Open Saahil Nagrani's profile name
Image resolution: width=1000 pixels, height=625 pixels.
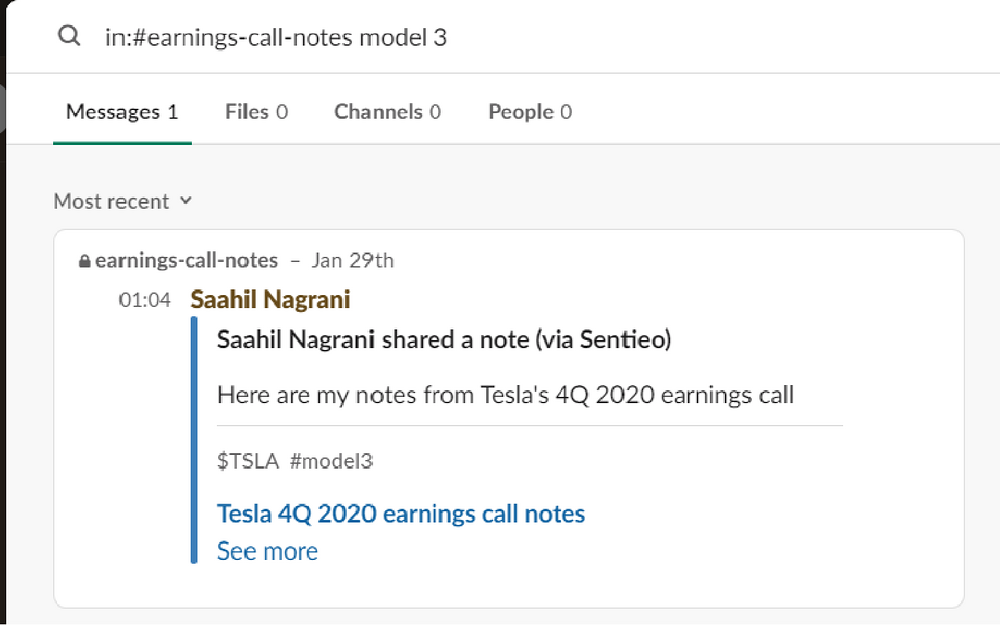click(x=270, y=299)
